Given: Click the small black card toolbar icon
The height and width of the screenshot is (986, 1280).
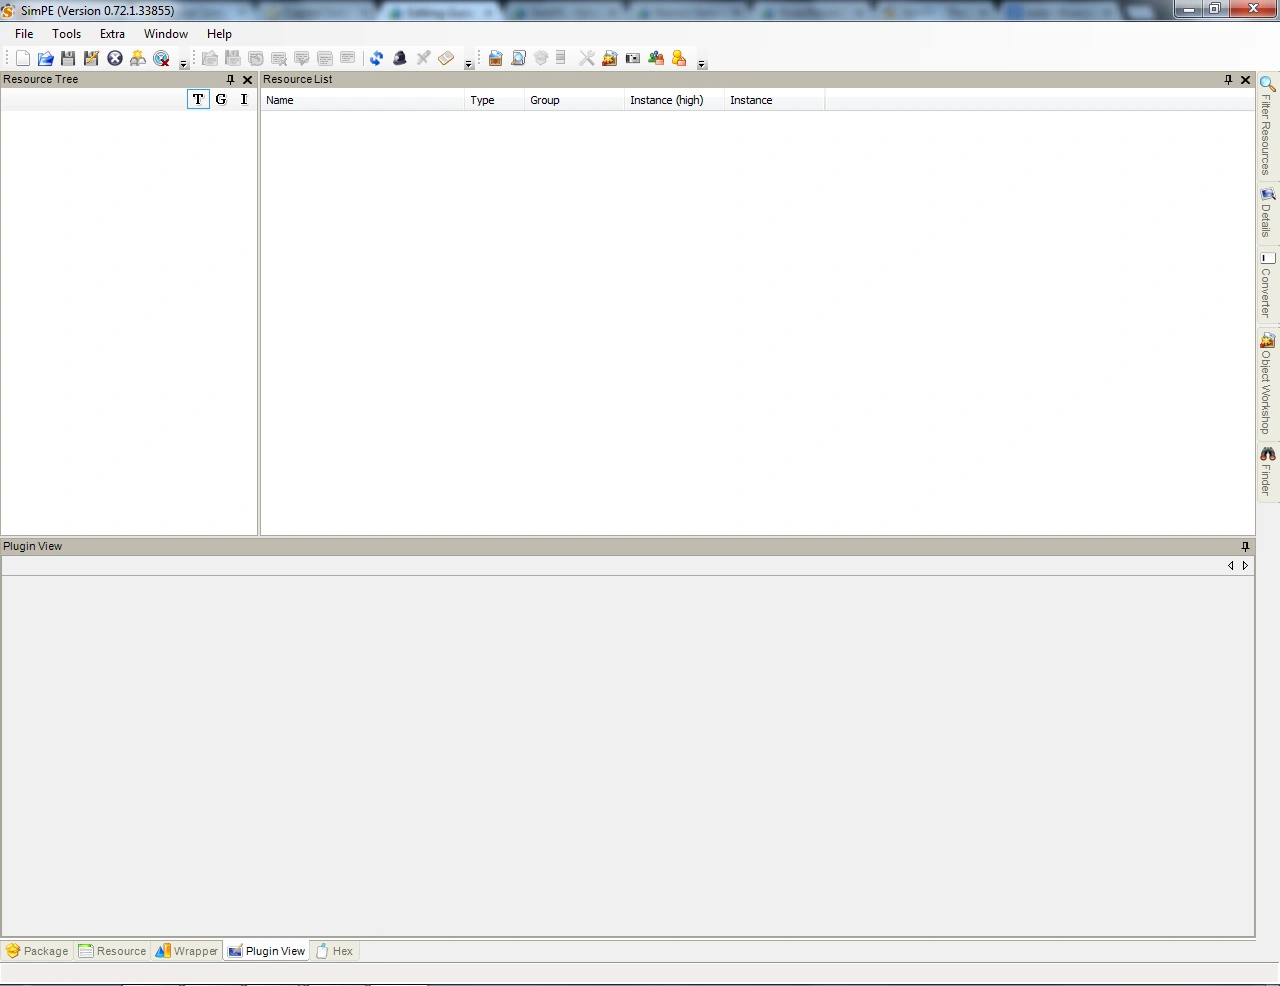Looking at the screenshot, I should click(633, 58).
